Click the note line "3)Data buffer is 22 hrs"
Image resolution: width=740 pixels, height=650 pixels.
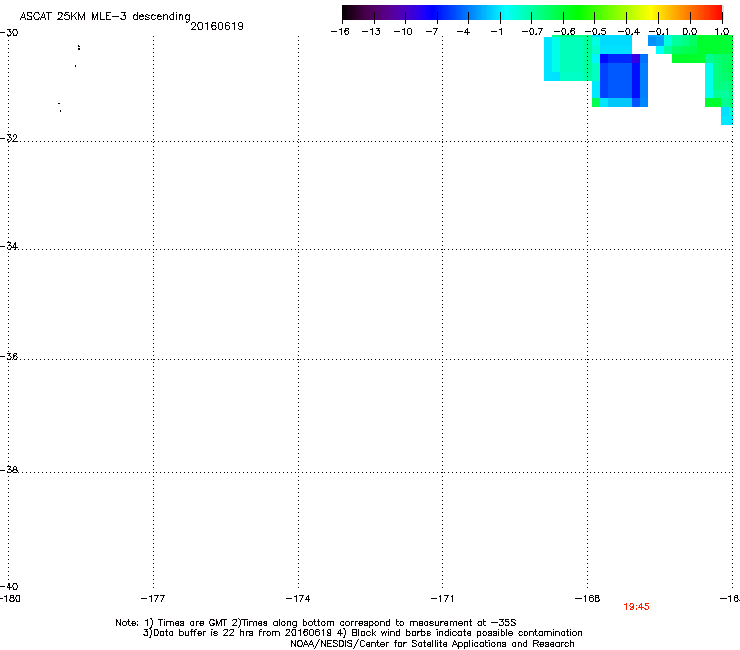362,633
